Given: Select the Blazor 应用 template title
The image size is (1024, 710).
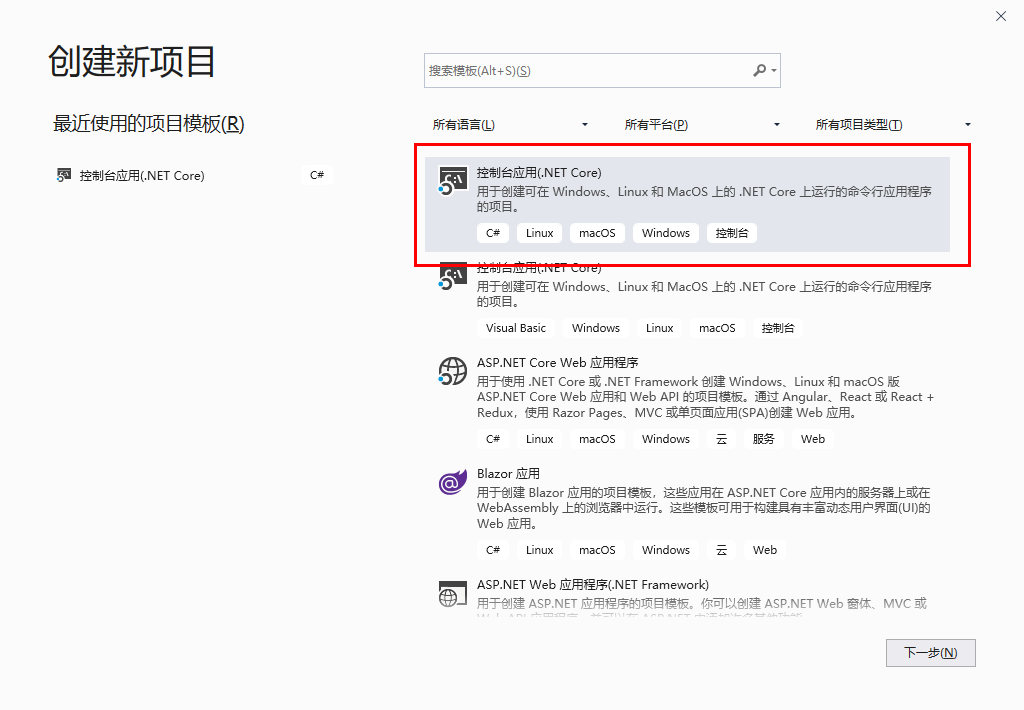Looking at the screenshot, I should 508,474.
